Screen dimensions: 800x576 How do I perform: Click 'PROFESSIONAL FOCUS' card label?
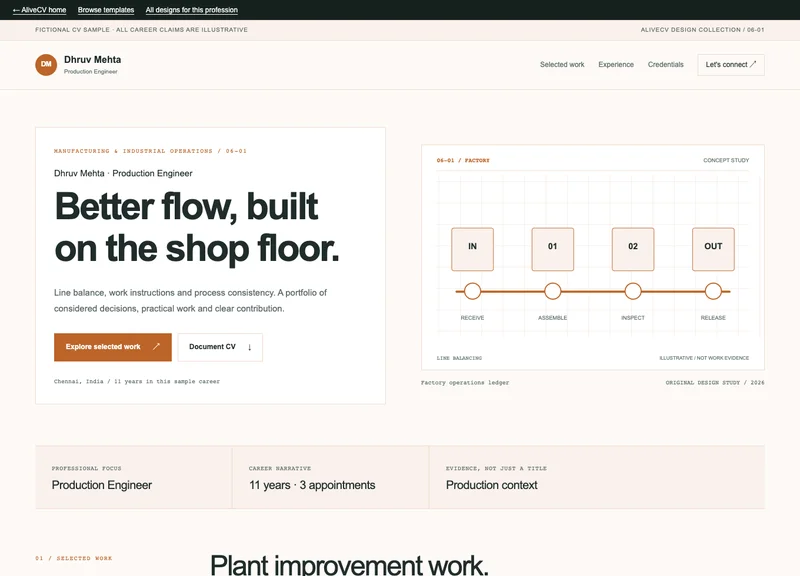[x=86, y=468]
